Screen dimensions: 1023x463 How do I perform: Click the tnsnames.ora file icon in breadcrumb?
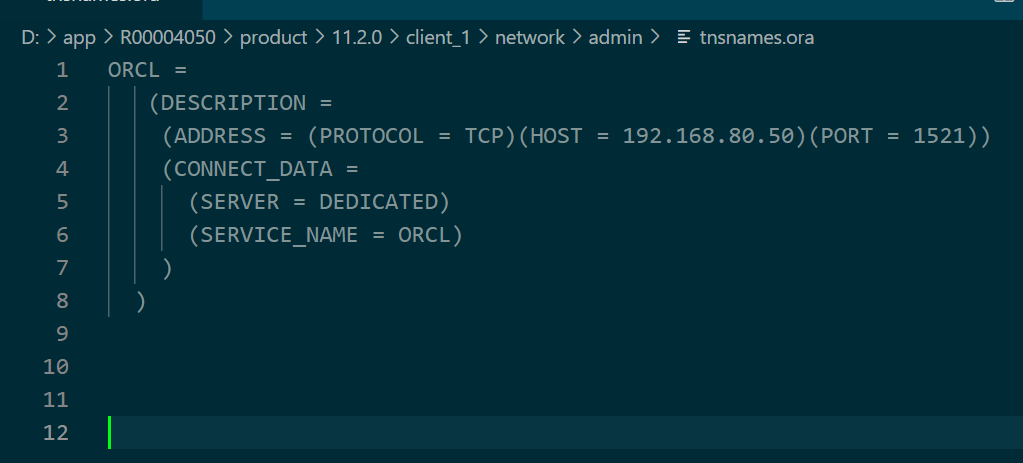tap(684, 38)
